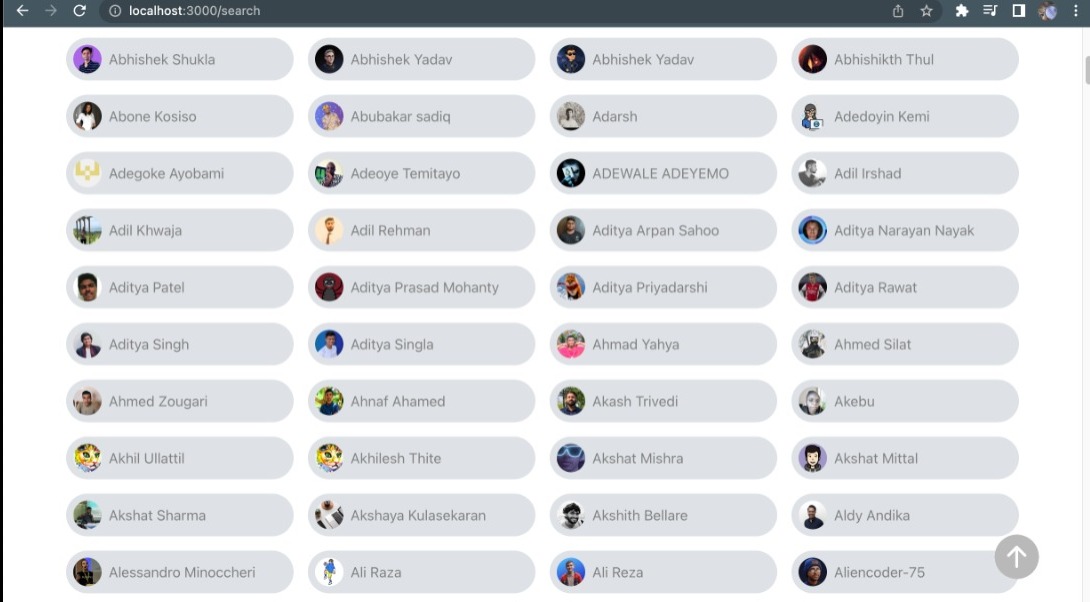This screenshot has width=1090, height=602.
Task: Click the reading list sidebar icon
Action: pos(990,12)
